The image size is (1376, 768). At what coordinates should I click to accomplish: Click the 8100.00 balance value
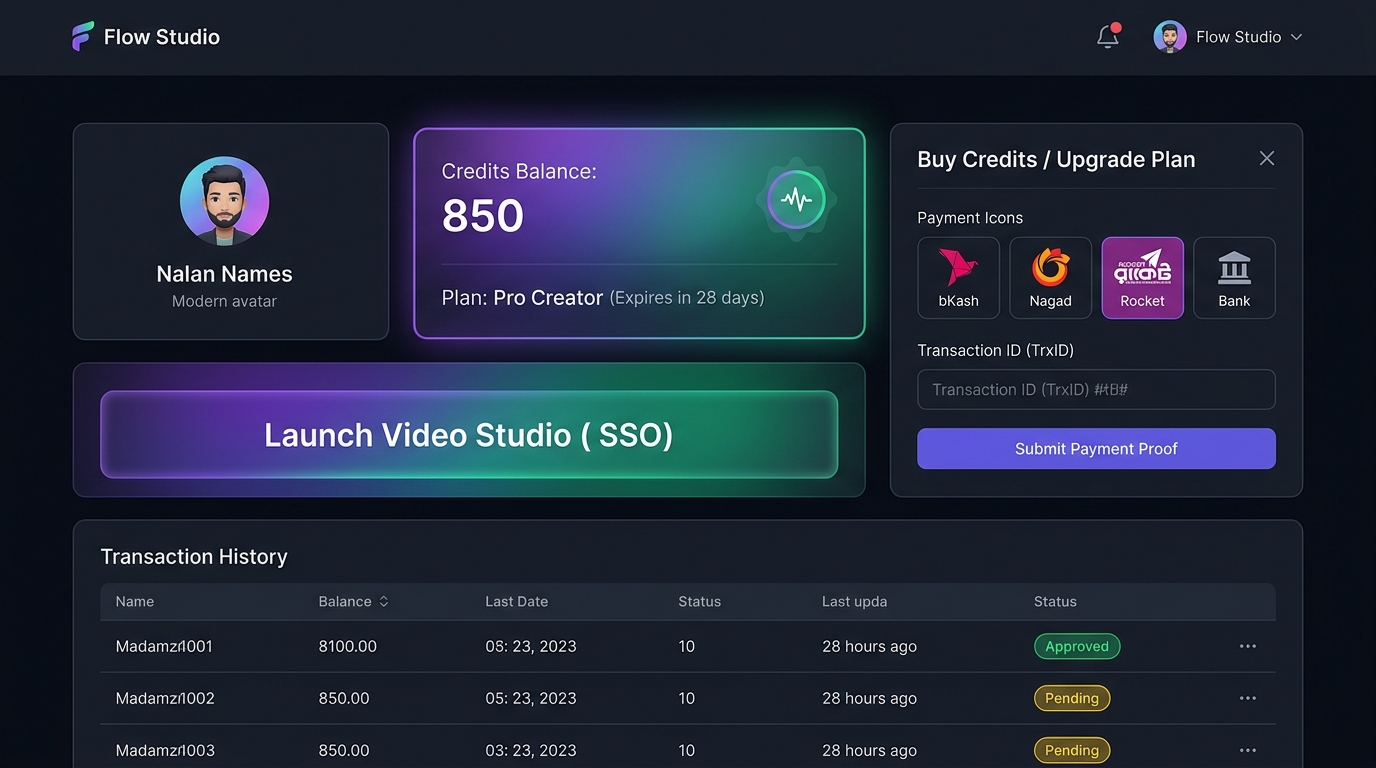coord(348,646)
